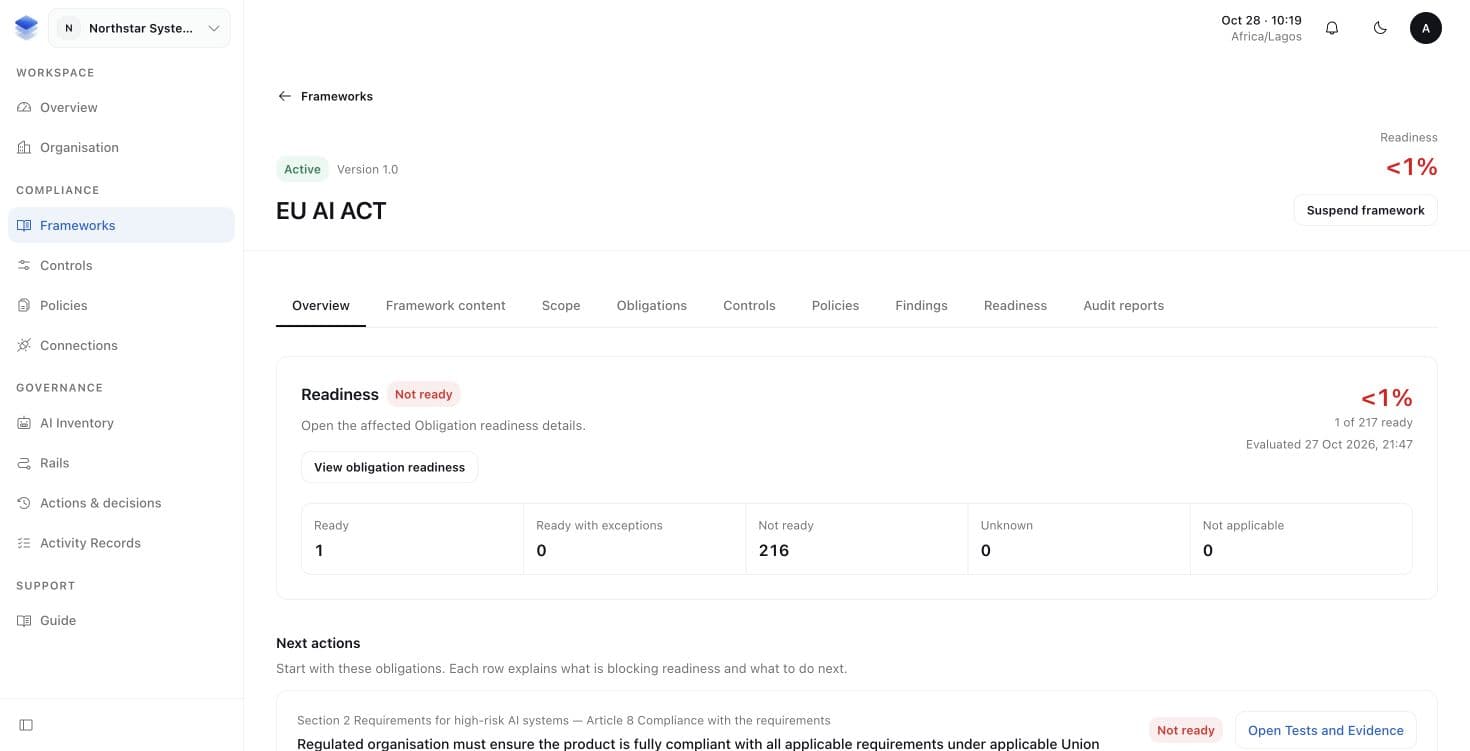
Task: Click the Not ready count 216
Action: (774, 550)
